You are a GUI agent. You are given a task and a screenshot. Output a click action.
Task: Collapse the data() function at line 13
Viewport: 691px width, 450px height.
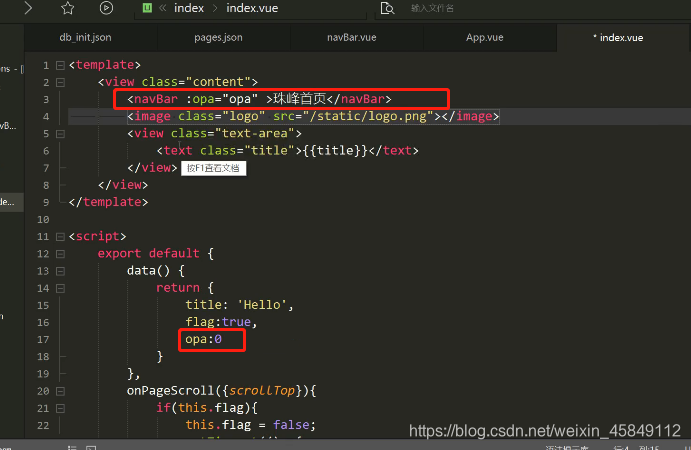[x=60, y=271]
